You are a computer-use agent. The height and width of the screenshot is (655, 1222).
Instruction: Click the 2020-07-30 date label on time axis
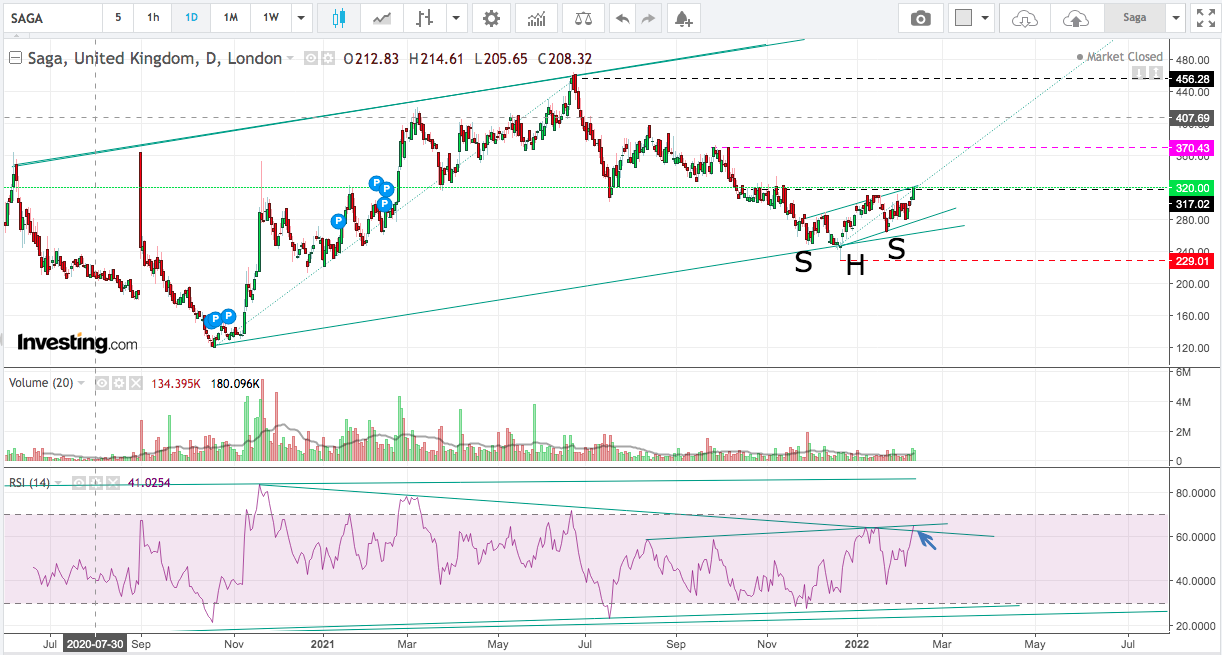95,643
